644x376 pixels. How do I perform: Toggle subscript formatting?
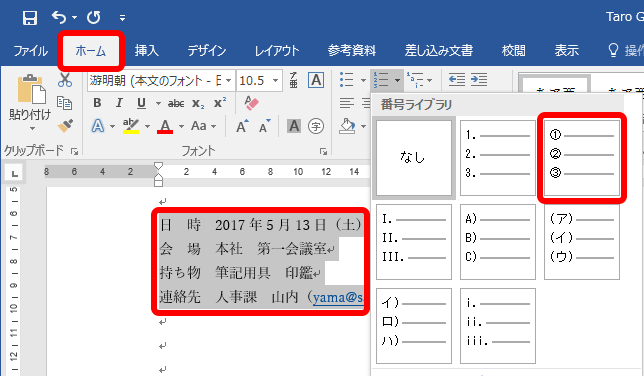click(198, 104)
